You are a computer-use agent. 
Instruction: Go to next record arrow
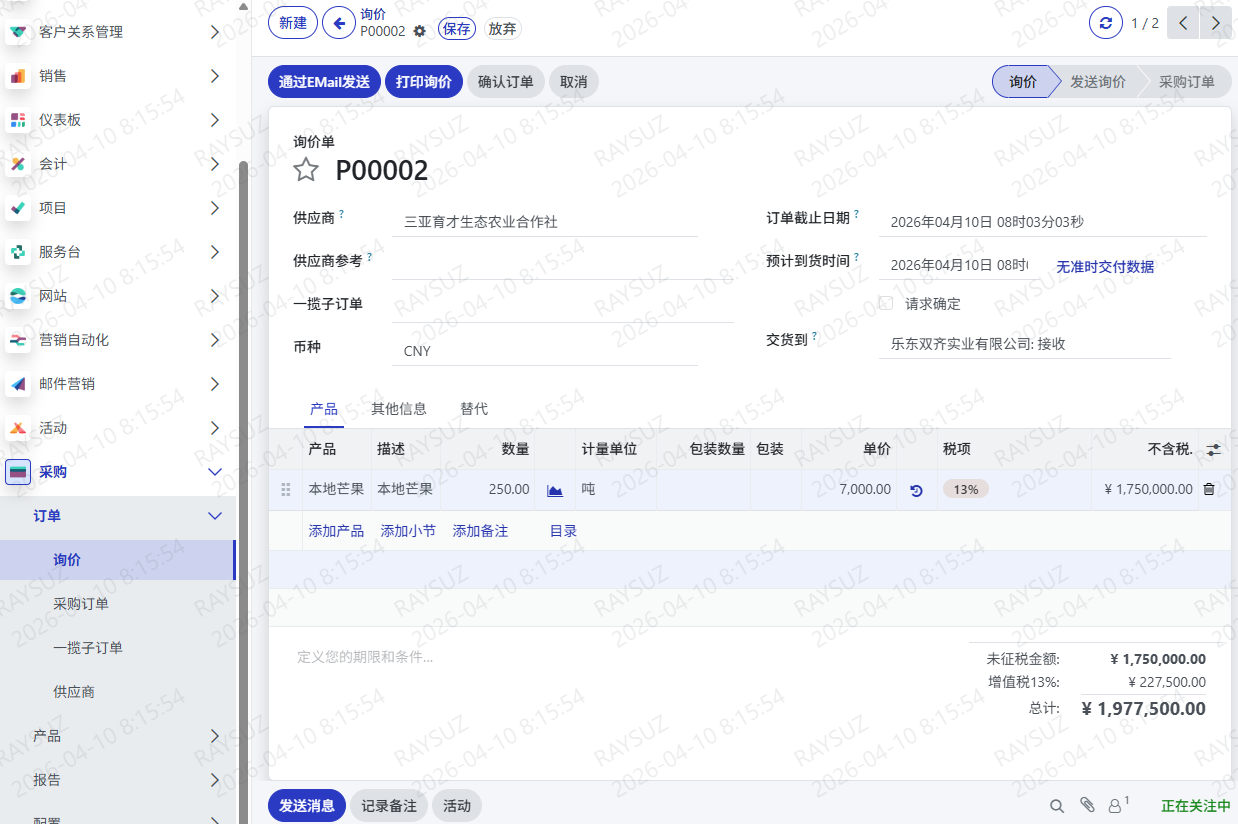(x=1216, y=23)
